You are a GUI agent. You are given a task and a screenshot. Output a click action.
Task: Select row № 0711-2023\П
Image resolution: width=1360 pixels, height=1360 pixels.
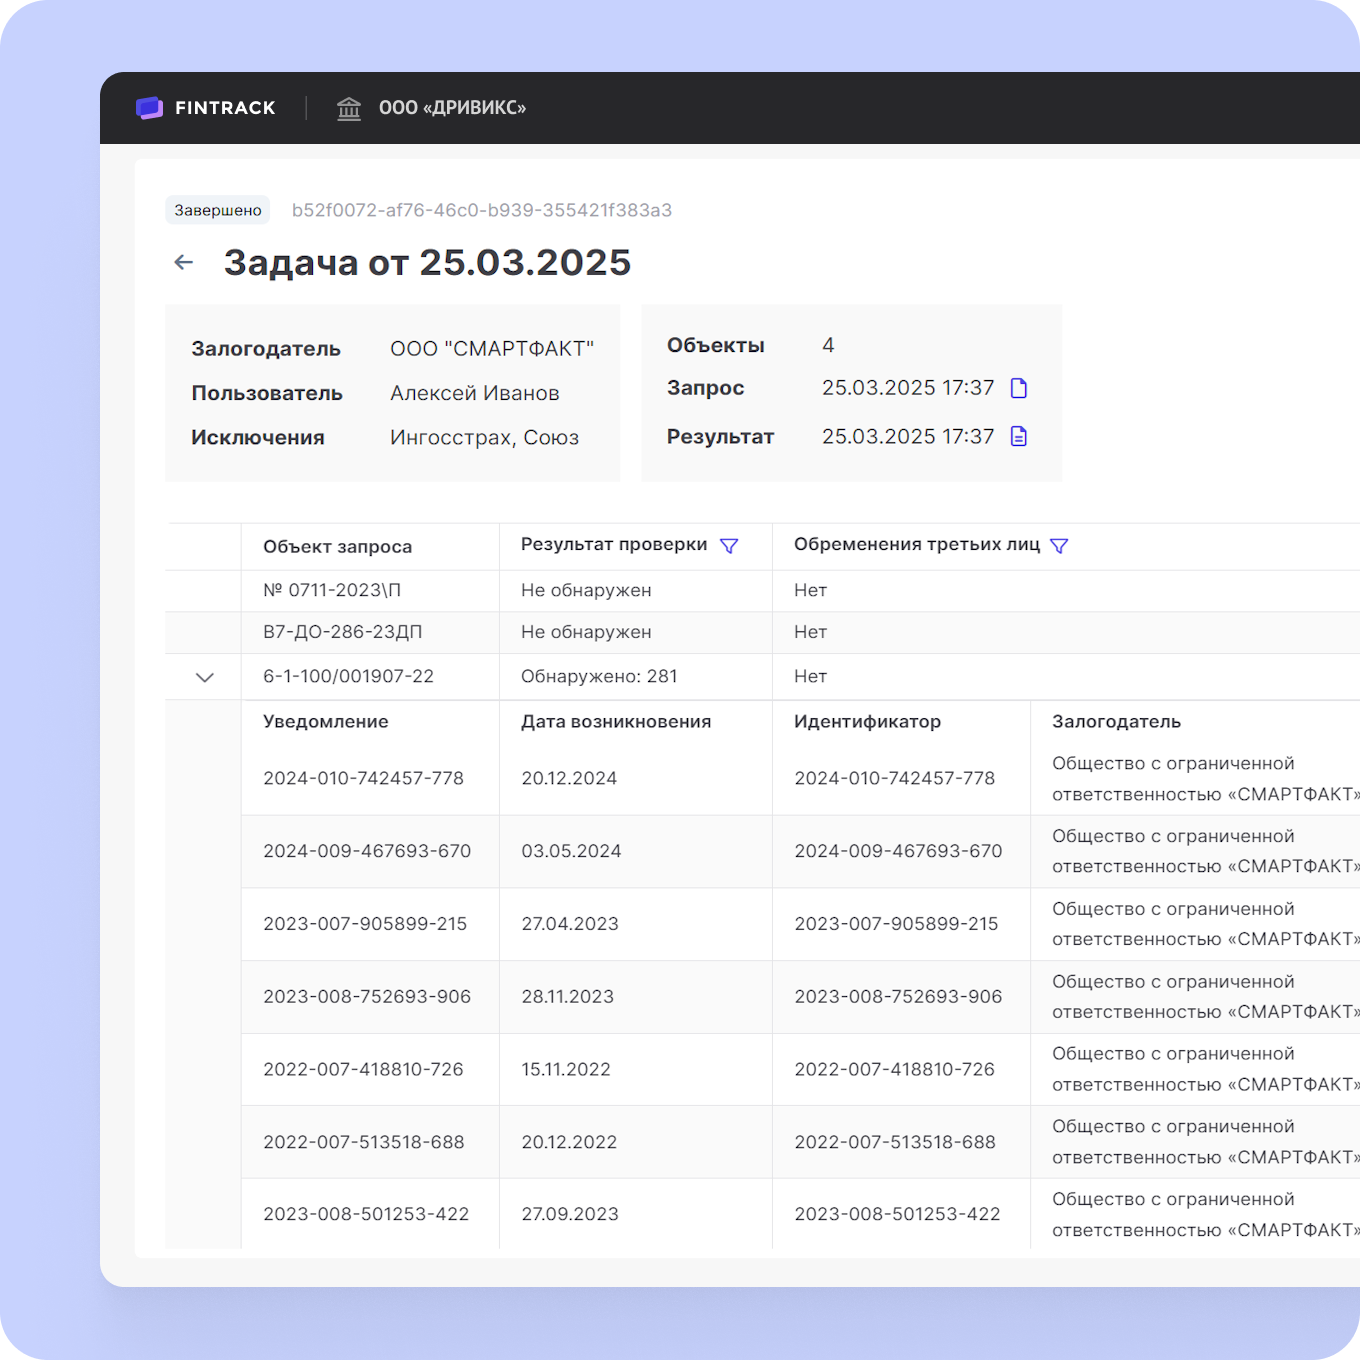point(332,591)
